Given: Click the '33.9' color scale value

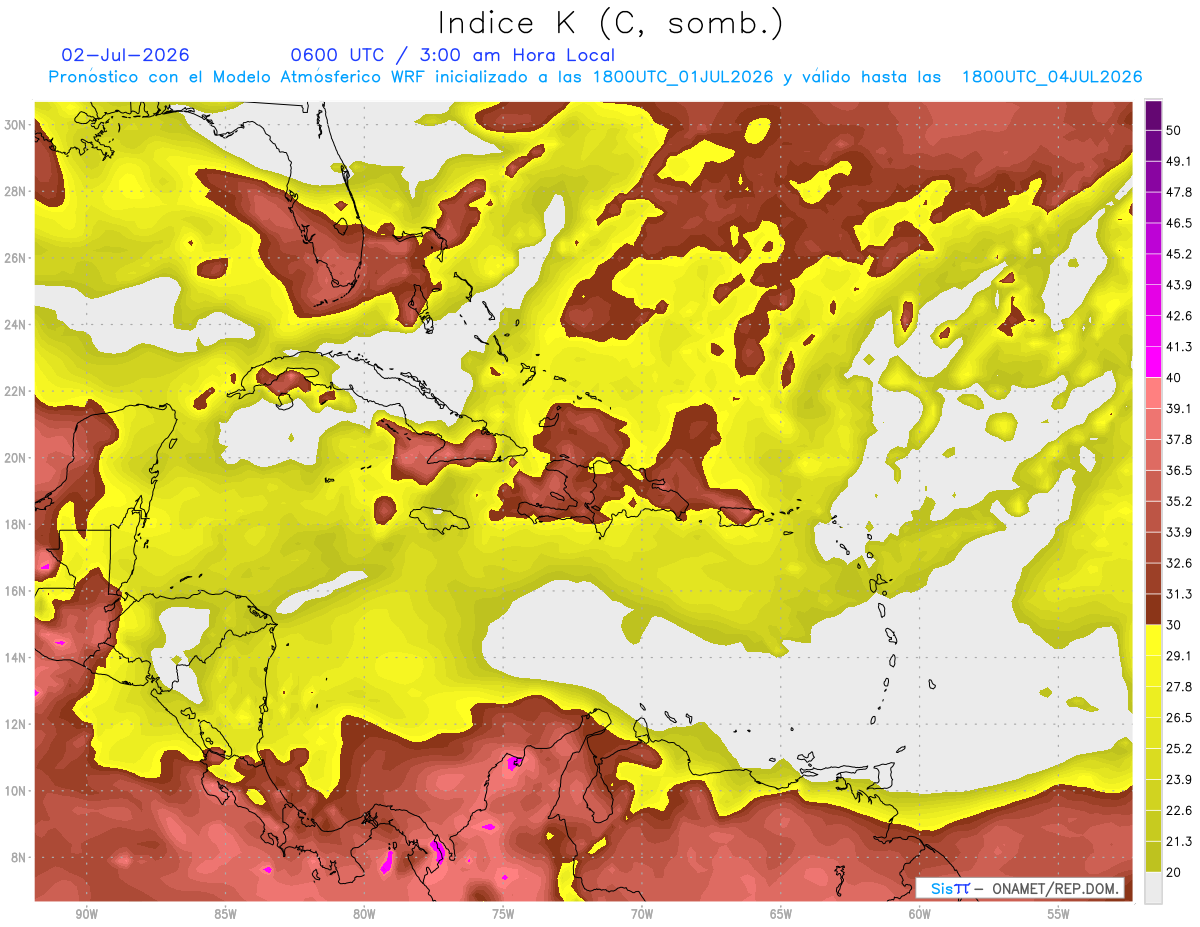Looking at the screenshot, I should pyautogui.click(x=1179, y=532).
